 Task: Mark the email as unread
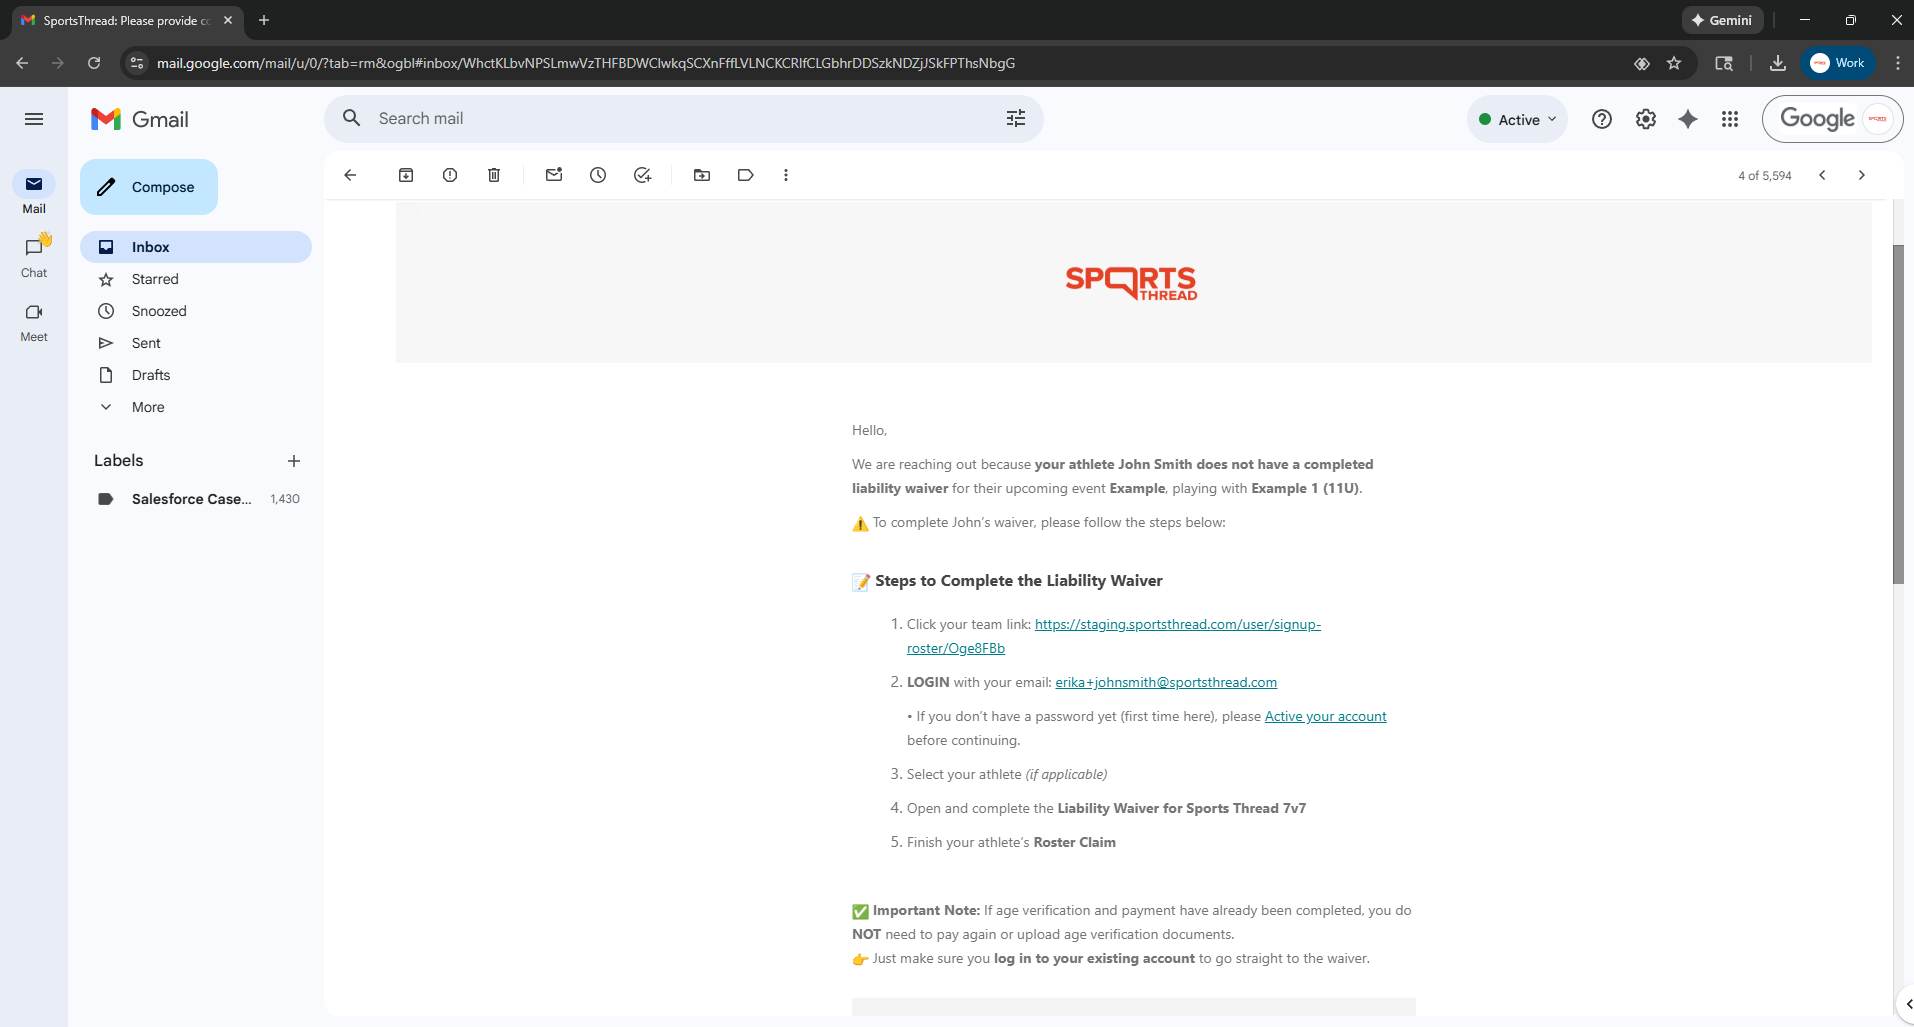554,175
